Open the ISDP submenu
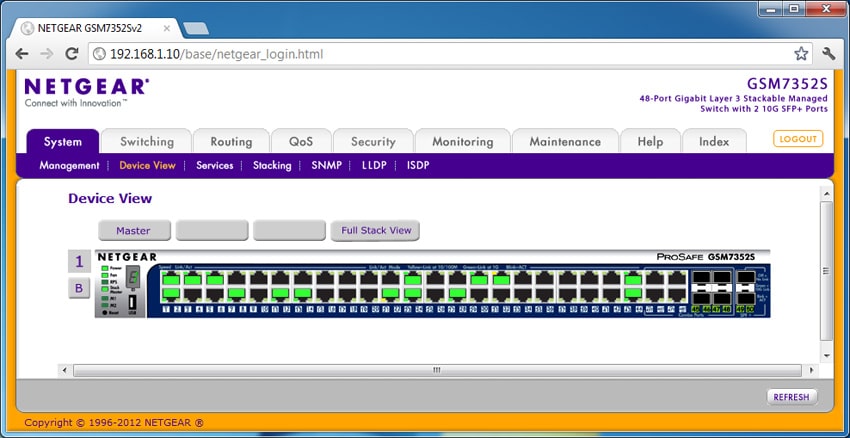Screen dimensions: 850x438 click(418, 165)
